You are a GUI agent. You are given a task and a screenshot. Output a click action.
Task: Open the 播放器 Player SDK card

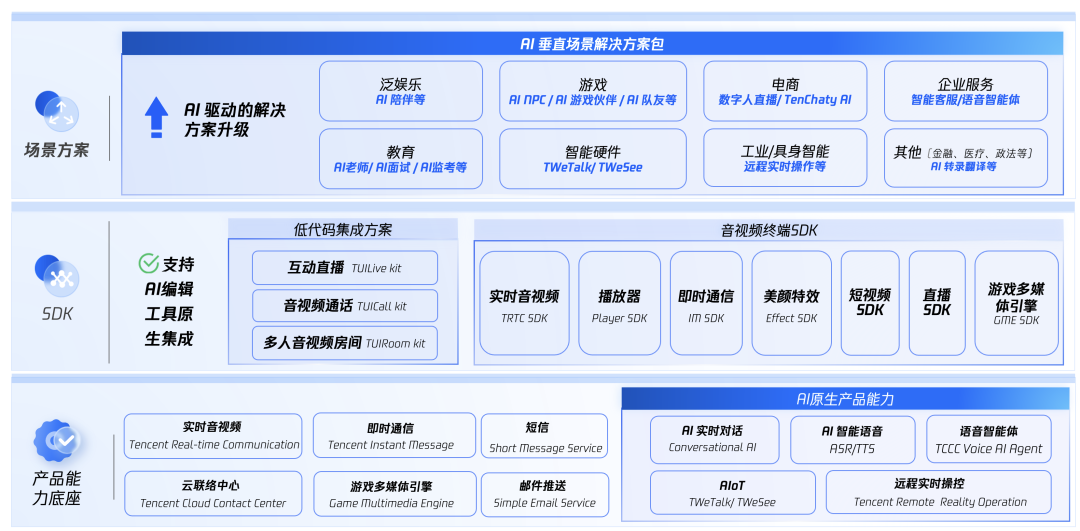coord(619,303)
